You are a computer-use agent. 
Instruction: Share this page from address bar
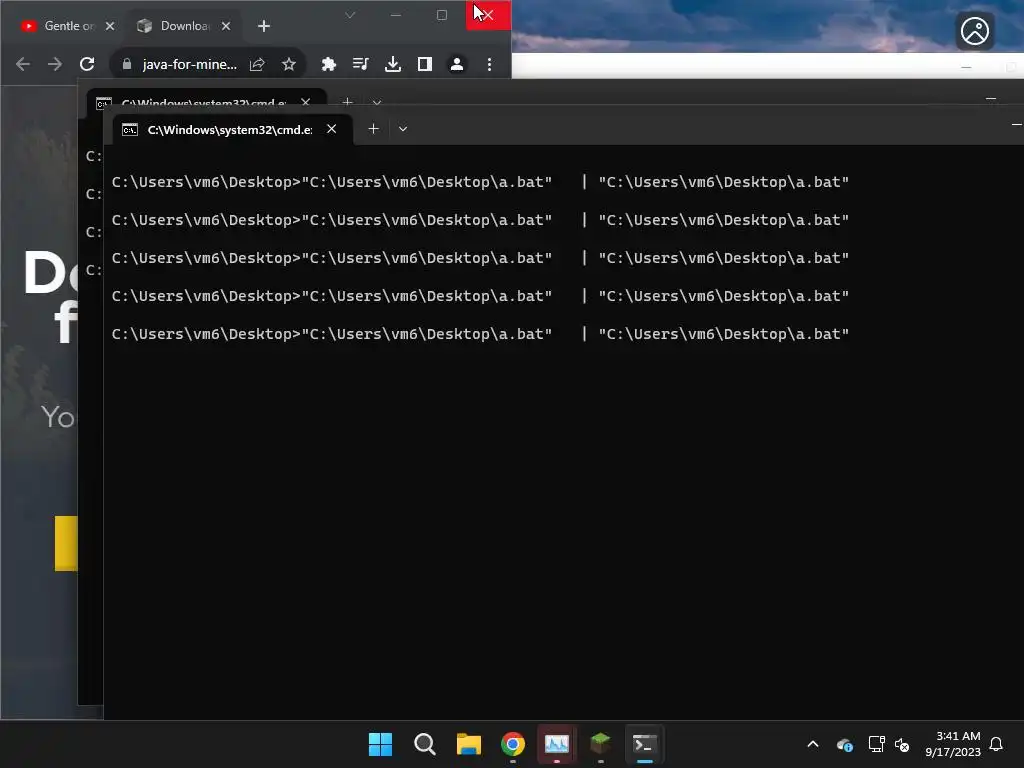[257, 64]
